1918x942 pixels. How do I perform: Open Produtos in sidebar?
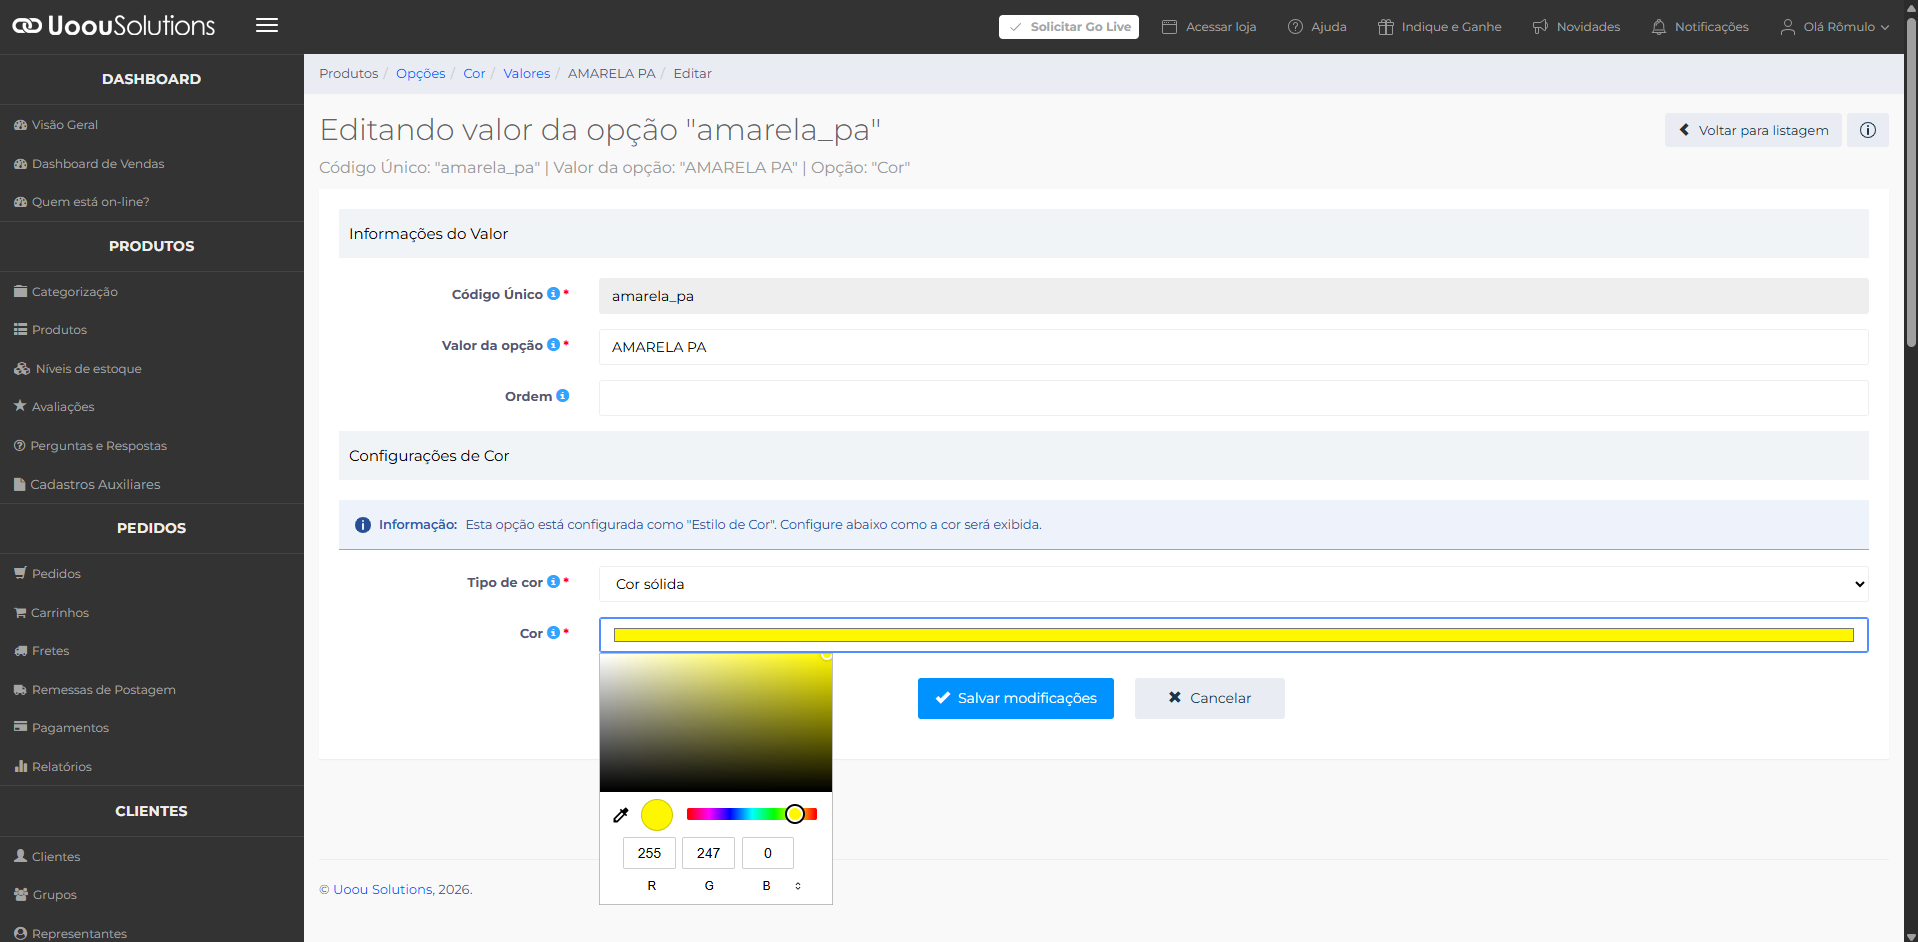59,330
